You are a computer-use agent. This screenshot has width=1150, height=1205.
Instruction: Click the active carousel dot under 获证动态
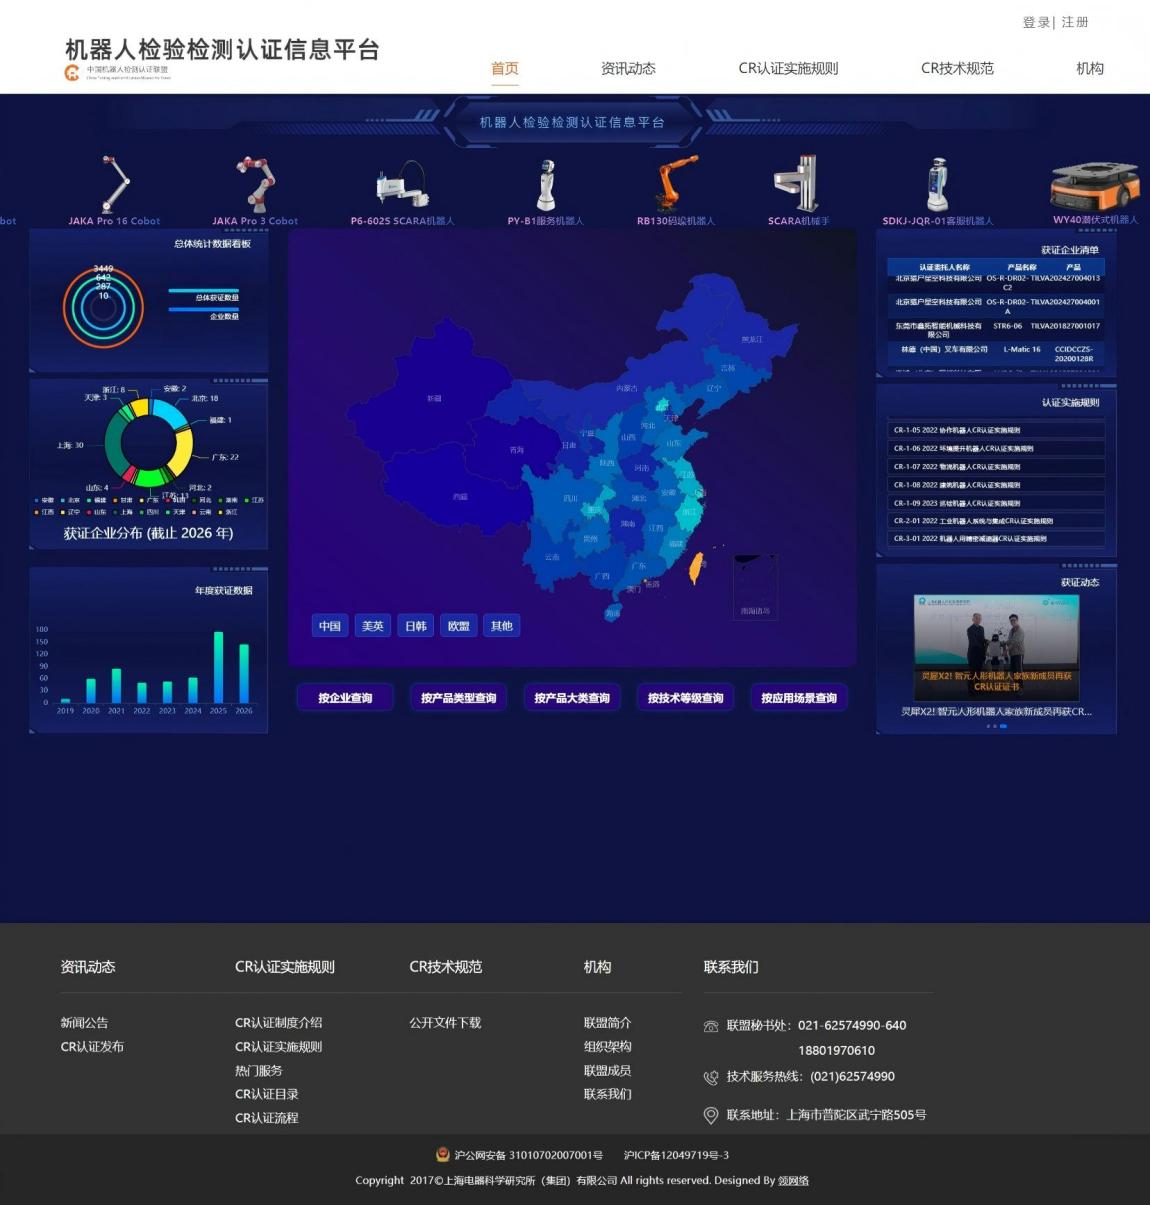(x=1003, y=726)
